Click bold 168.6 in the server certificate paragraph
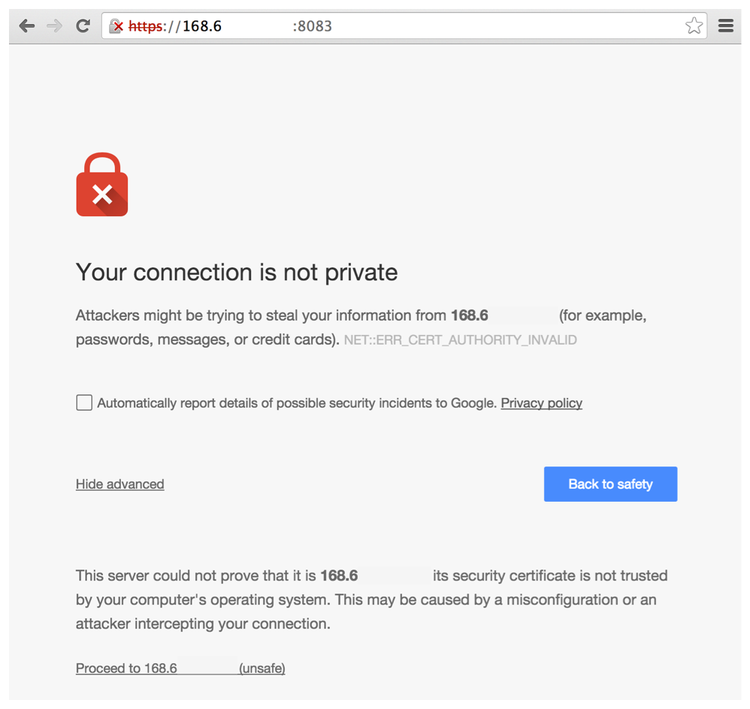Image resolution: width=750 pixels, height=709 pixels. [x=339, y=575]
